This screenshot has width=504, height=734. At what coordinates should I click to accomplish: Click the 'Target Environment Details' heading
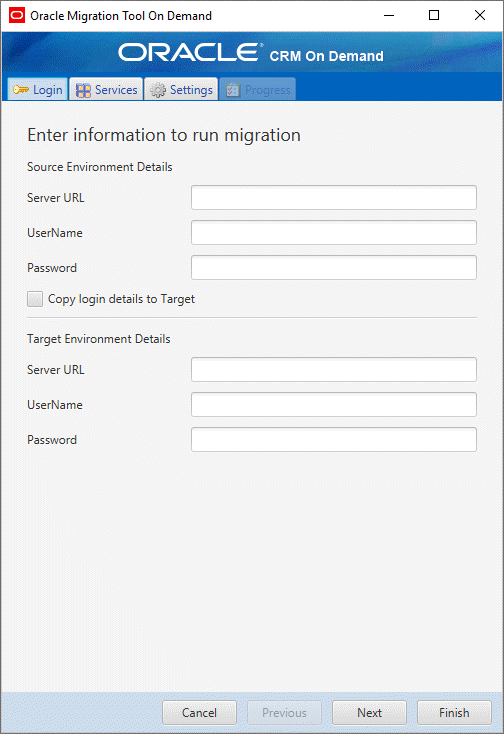99,339
